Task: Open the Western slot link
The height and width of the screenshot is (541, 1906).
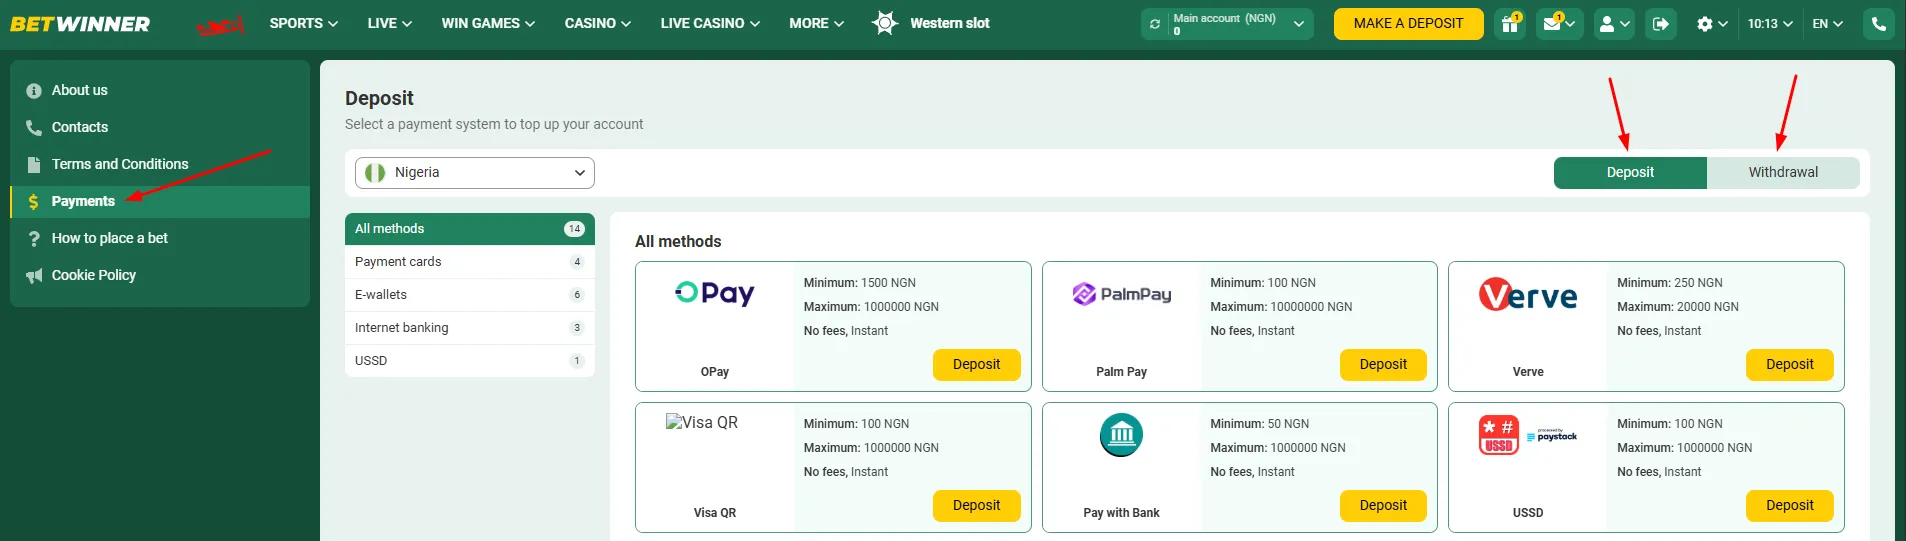Action: [x=950, y=23]
